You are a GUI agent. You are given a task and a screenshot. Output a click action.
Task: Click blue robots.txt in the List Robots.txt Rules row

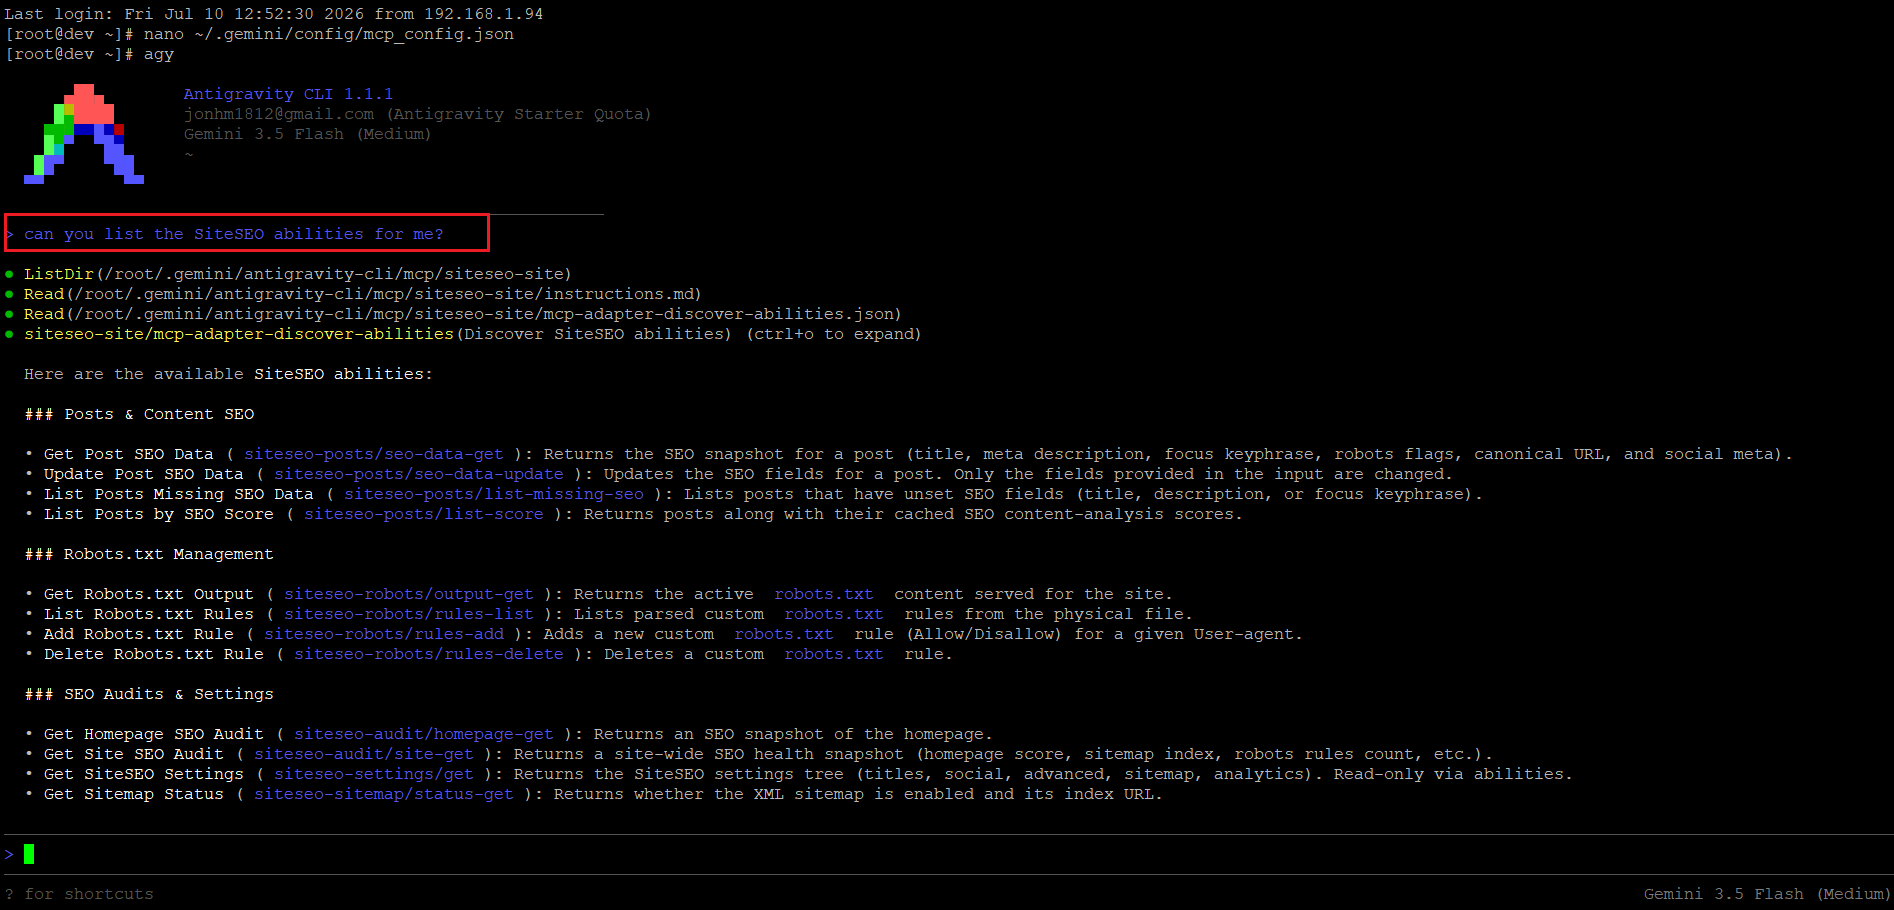pyautogui.click(x=834, y=614)
